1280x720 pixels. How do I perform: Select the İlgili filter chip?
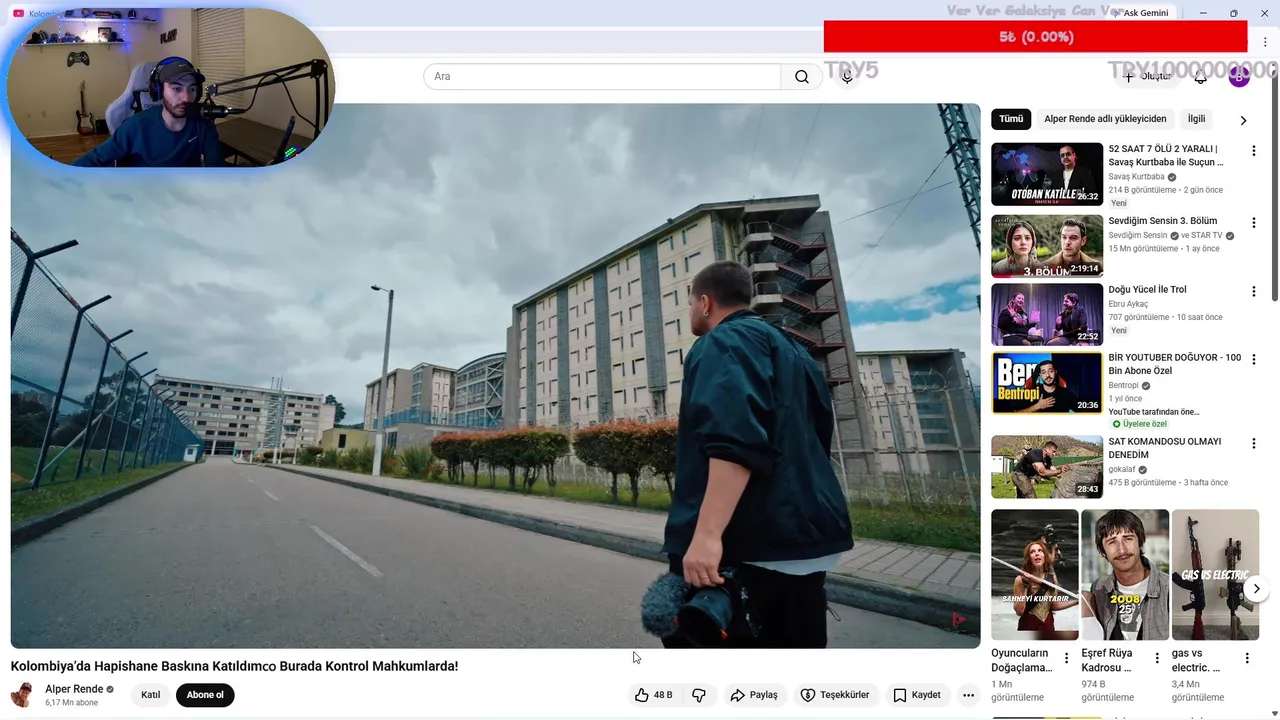click(1196, 119)
